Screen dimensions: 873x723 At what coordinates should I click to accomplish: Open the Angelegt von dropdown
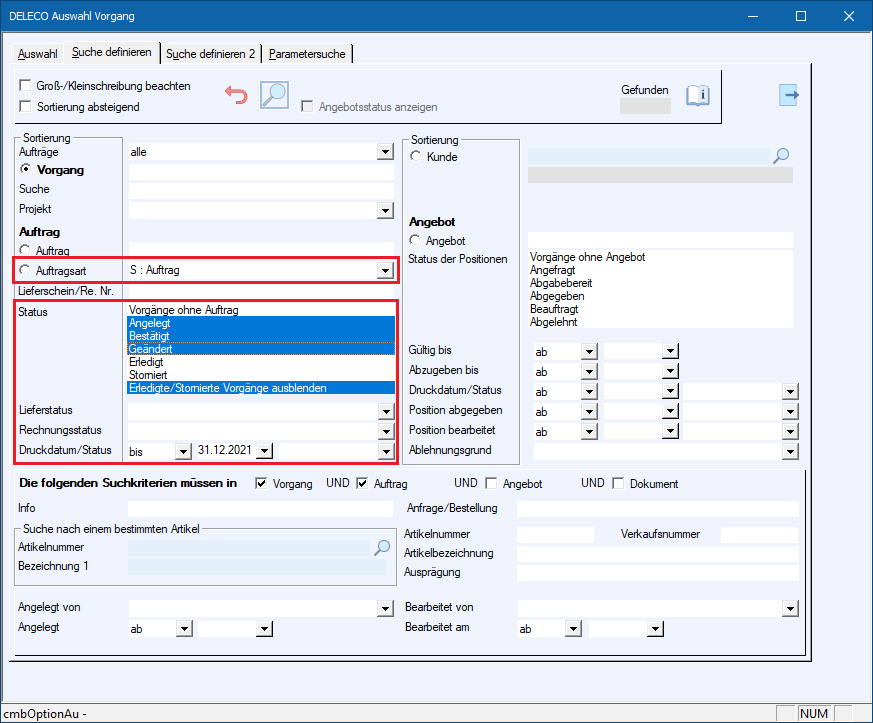(x=385, y=608)
